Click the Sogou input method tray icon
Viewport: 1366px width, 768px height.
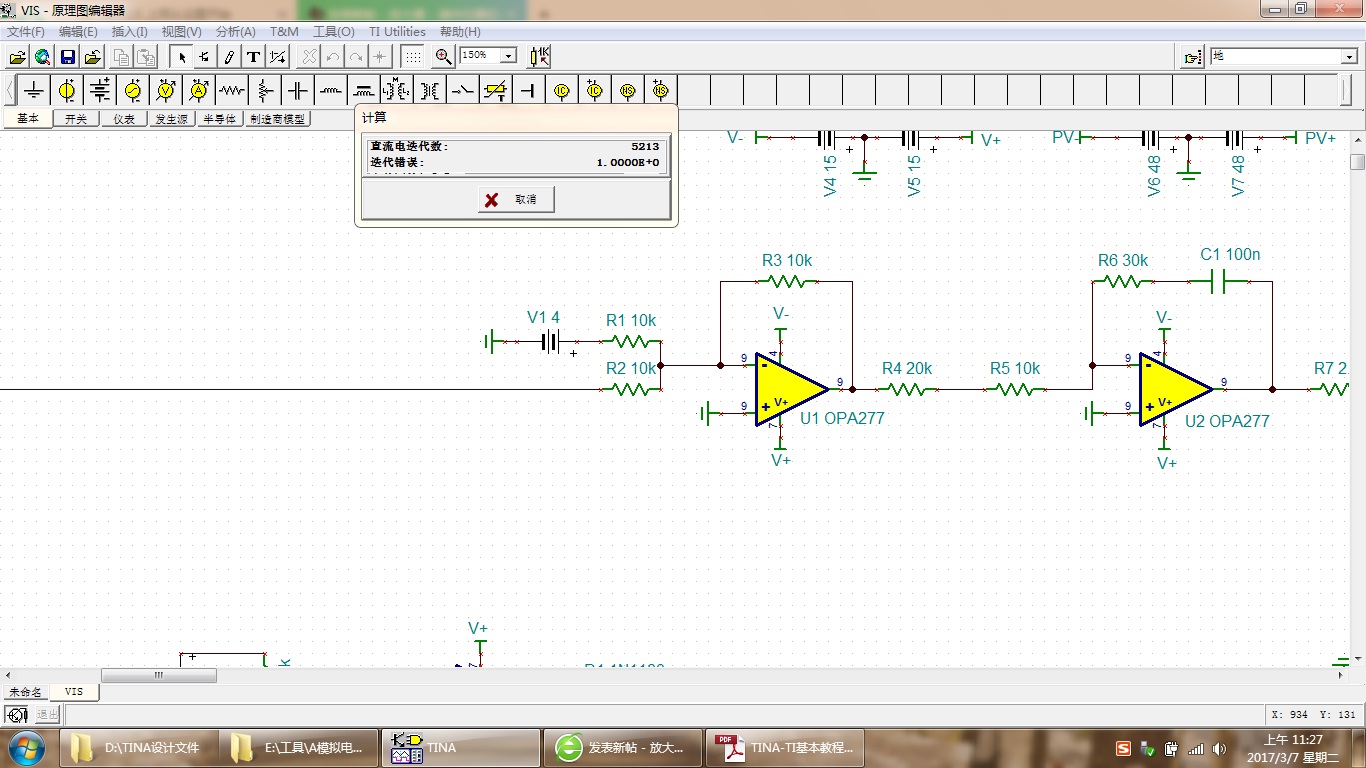1124,748
